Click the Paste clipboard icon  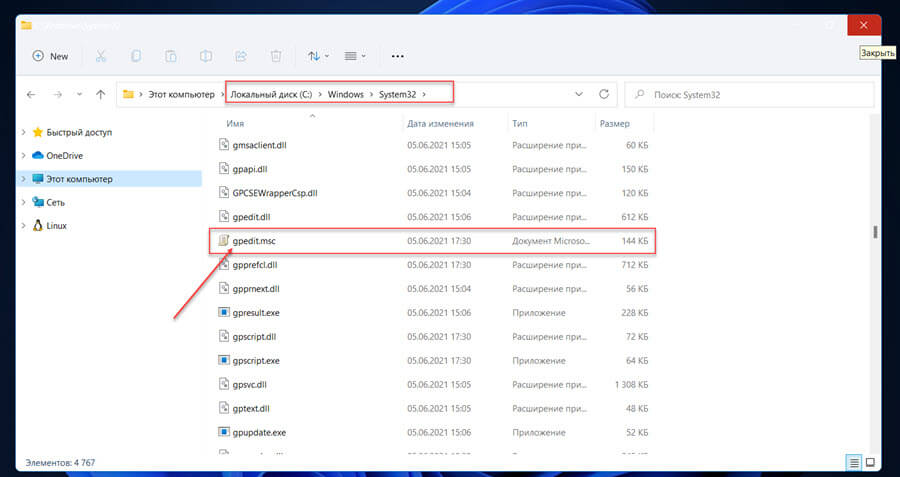tap(171, 56)
